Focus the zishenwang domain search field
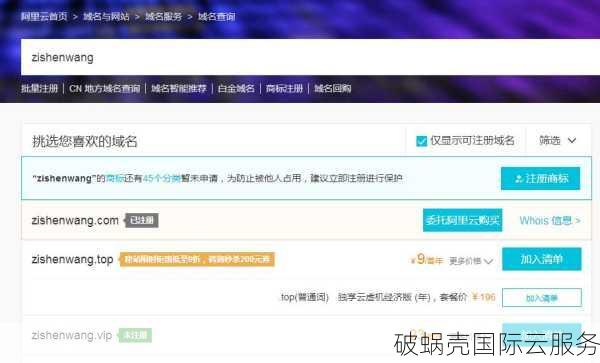The width and height of the screenshot is (600, 363). pos(310,57)
